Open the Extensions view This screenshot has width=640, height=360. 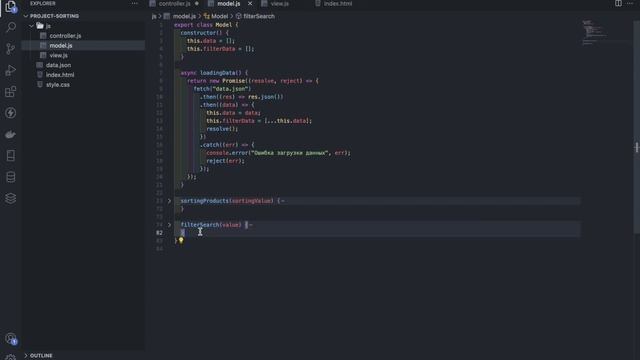(x=11, y=91)
